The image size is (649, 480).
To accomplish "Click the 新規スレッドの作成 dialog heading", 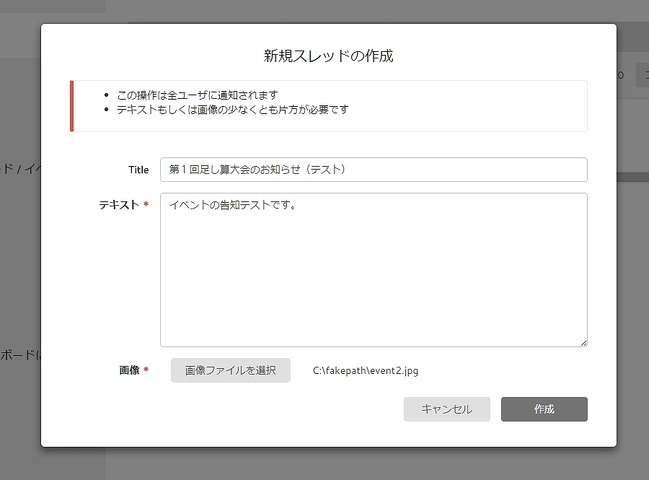I will (x=328, y=56).
